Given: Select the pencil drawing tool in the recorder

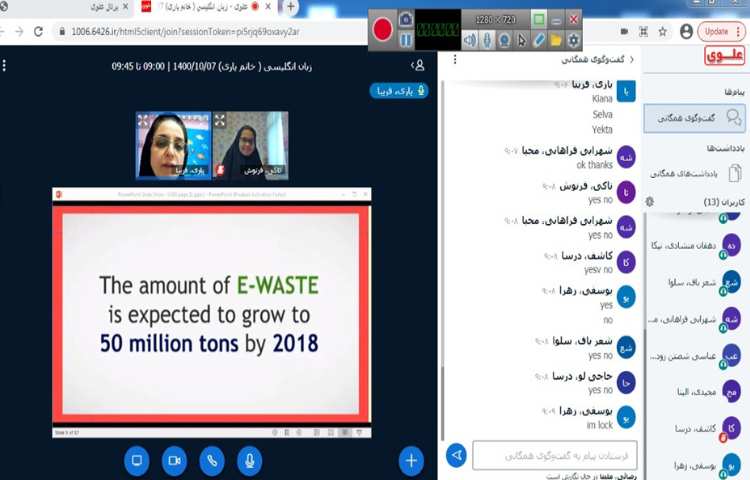Looking at the screenshot, I should point(539,40).
